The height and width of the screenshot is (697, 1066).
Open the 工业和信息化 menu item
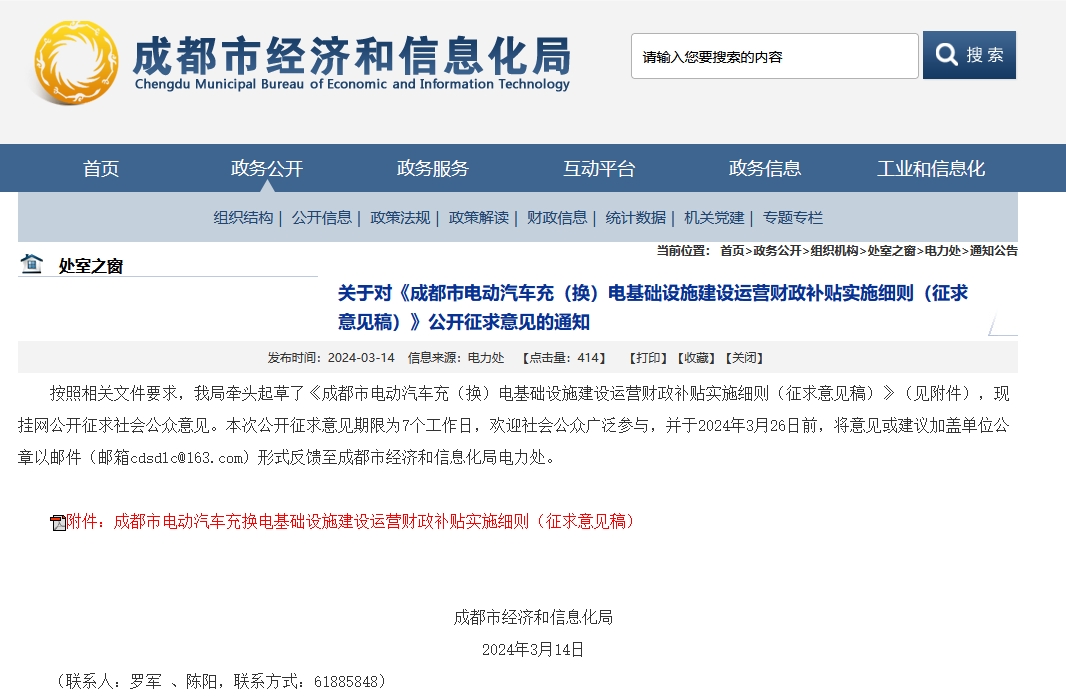[930, 169]
